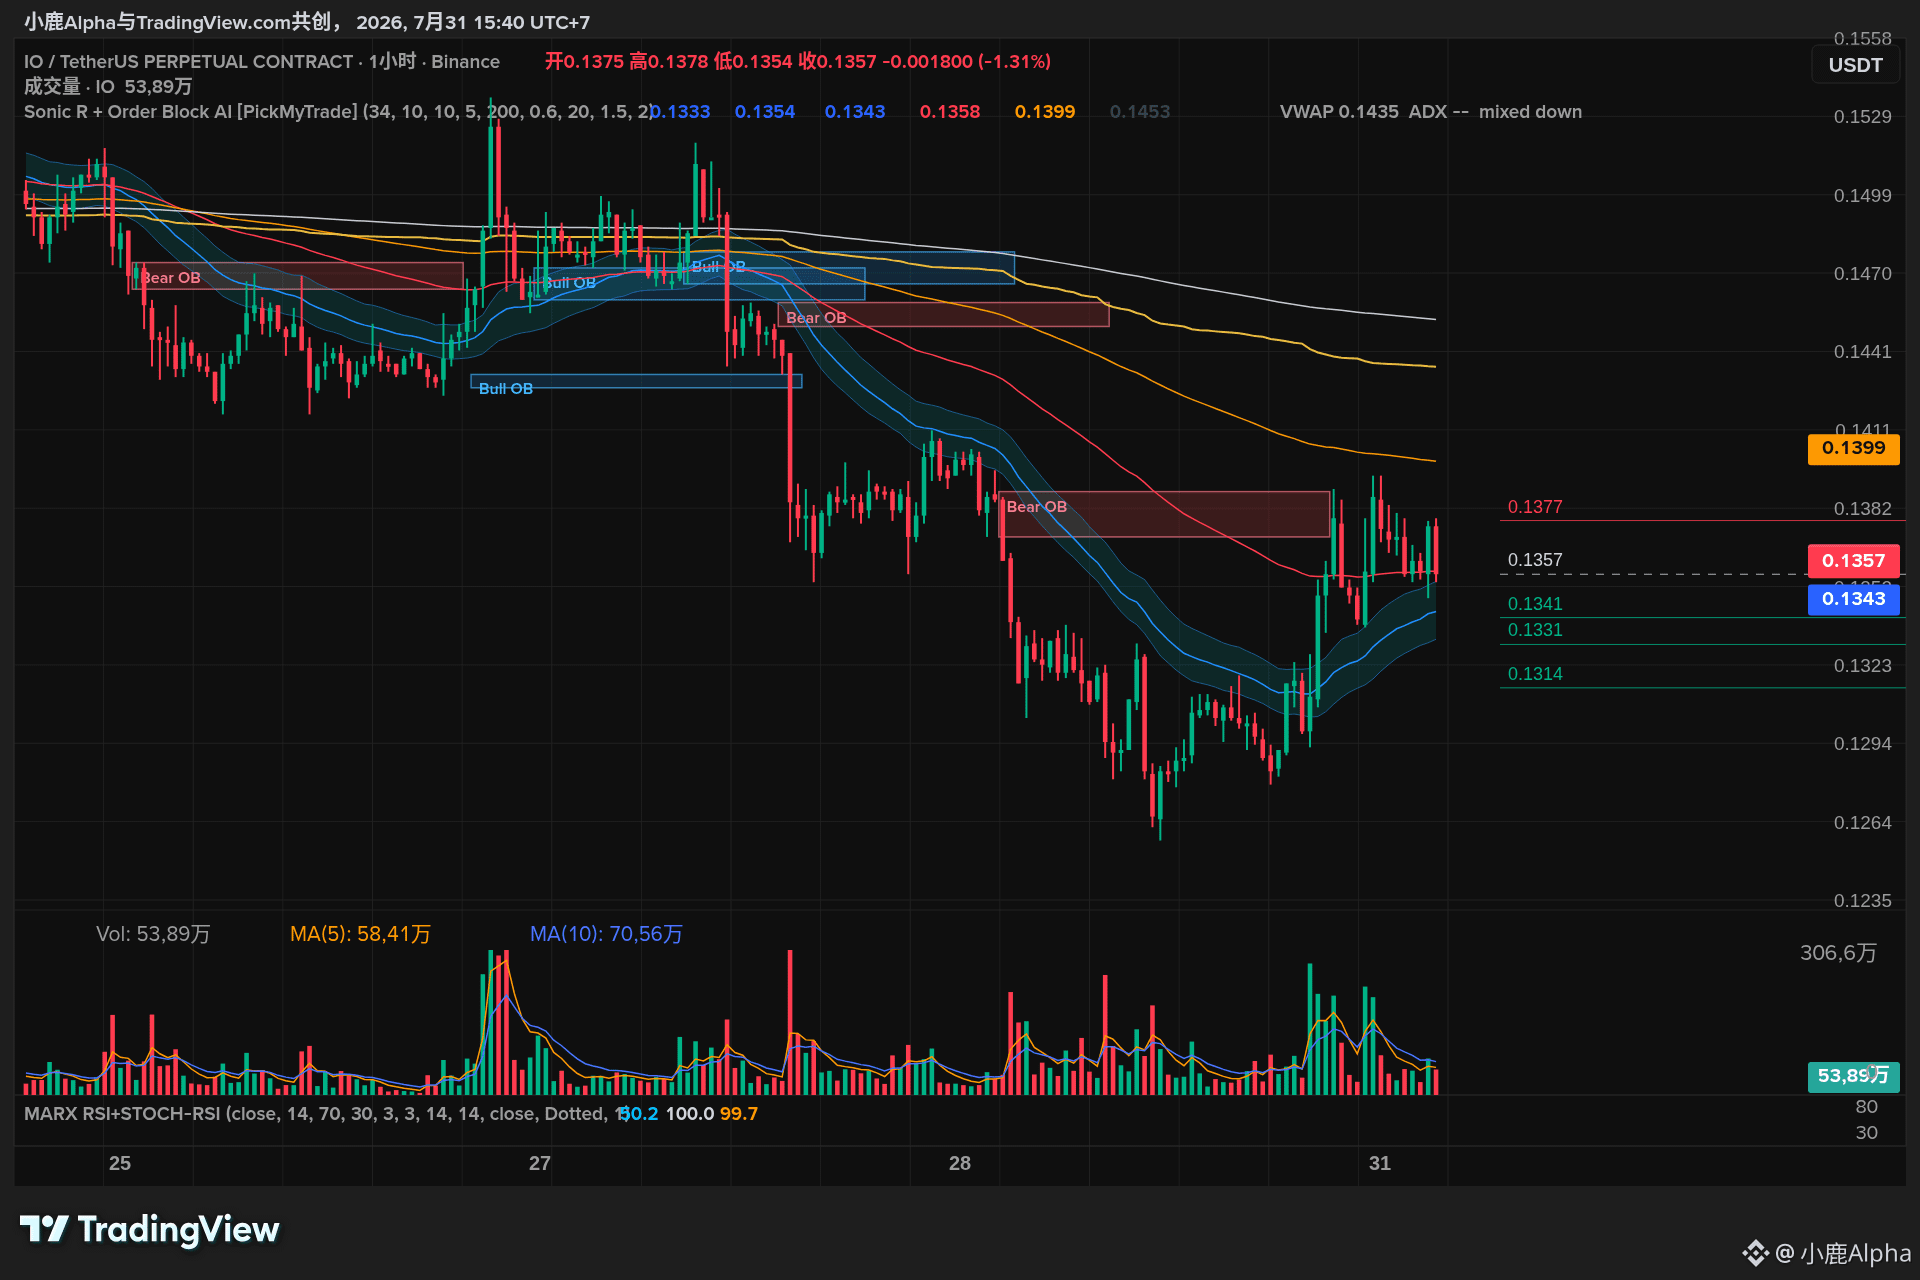Click the green 0.1331 support level label
This screenshot has height=1280, width=1920.
(1535, 630)
